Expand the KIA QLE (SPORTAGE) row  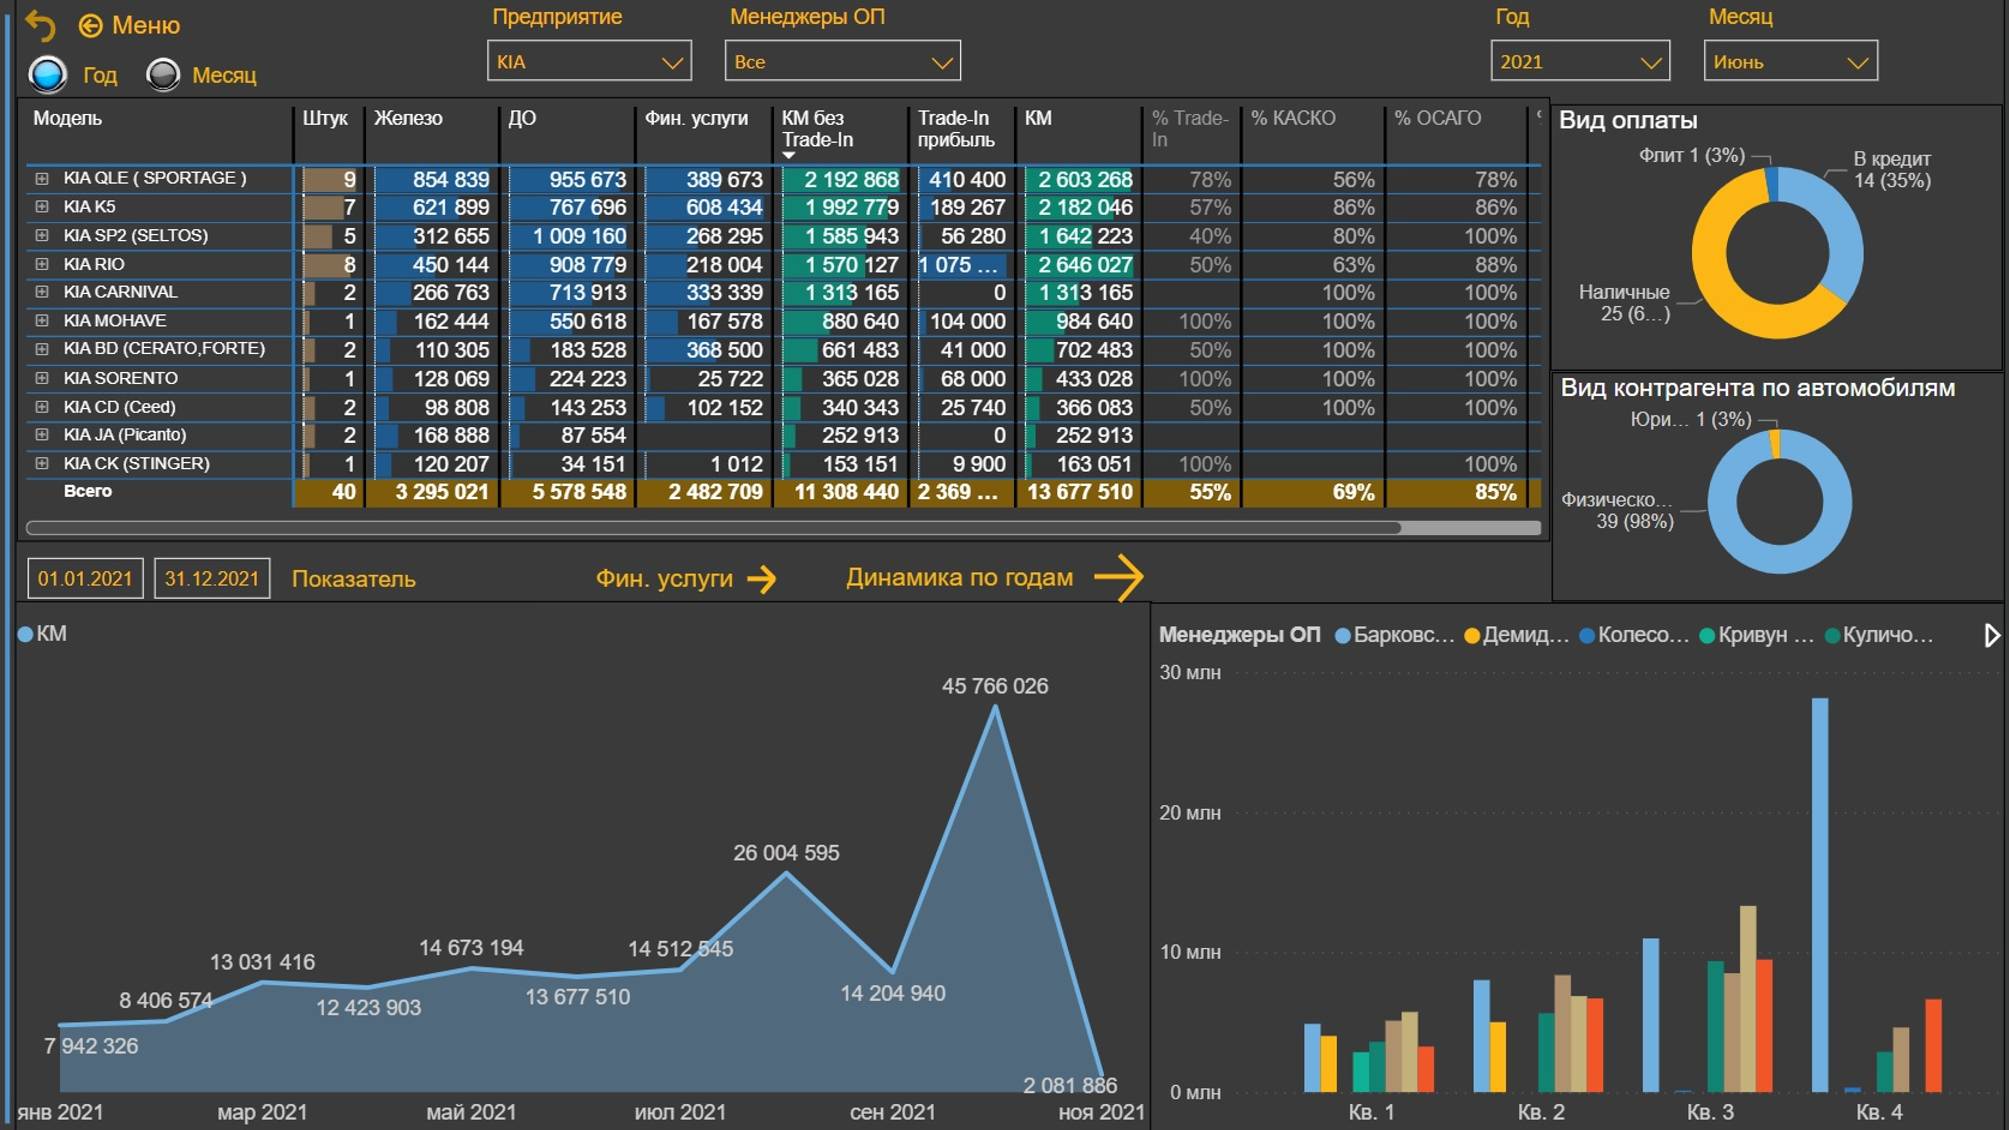click(x=42, y=178)
